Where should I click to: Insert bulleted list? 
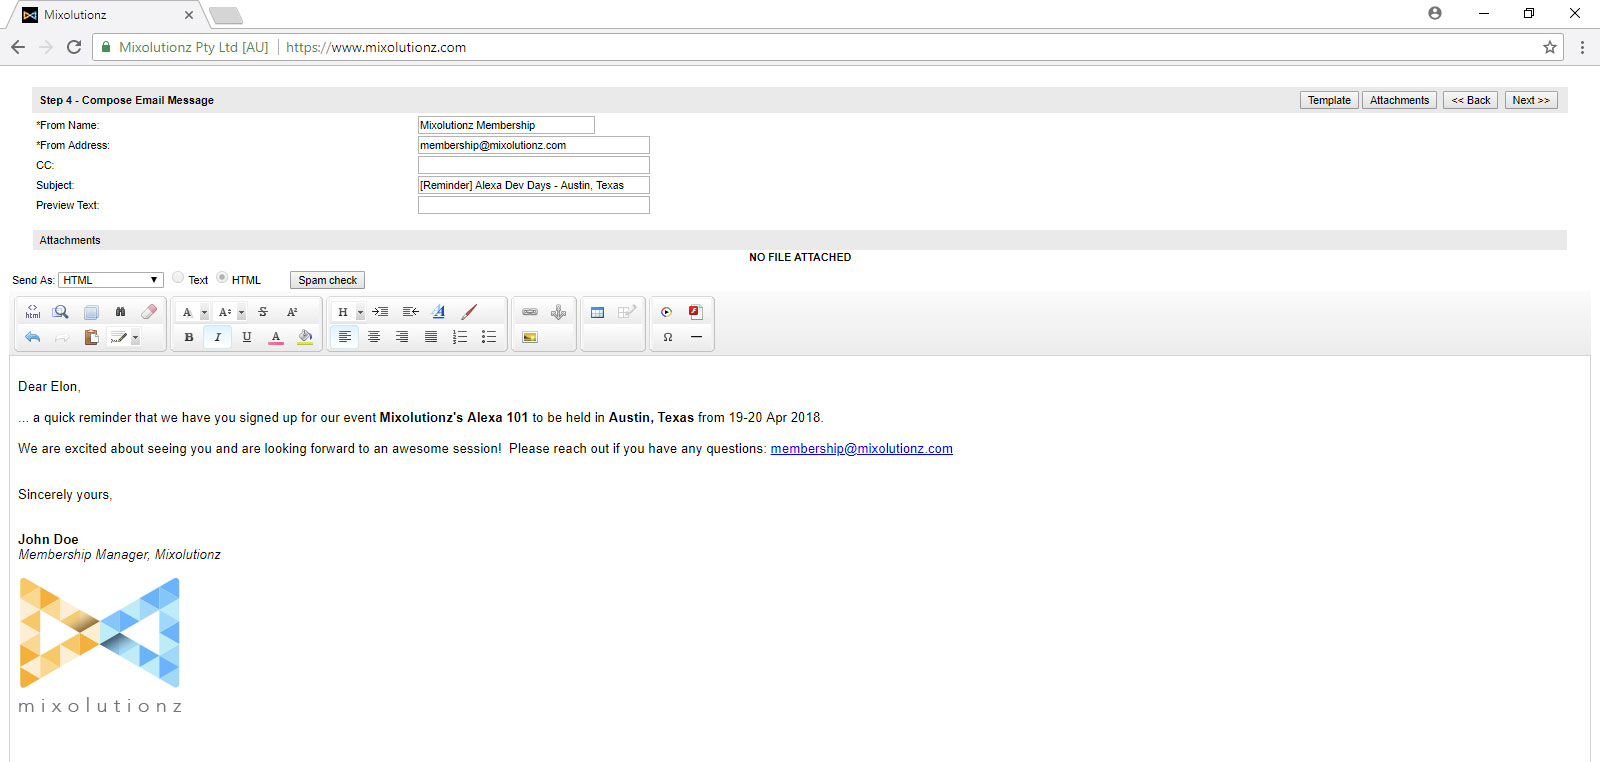coord(489,337)
